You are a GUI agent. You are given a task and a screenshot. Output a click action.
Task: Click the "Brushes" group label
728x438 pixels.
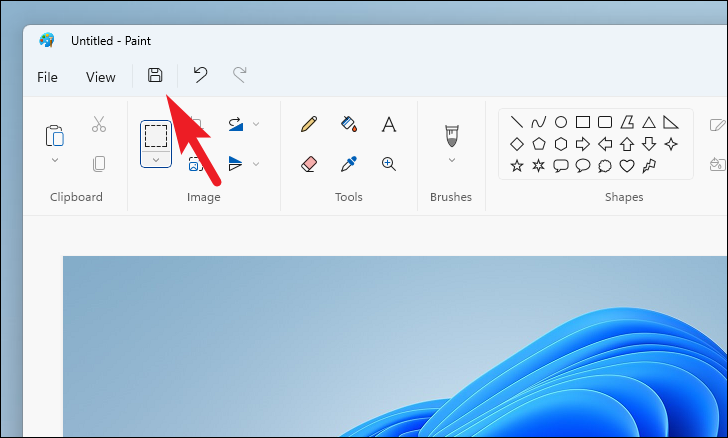click(x=451, y=197)
